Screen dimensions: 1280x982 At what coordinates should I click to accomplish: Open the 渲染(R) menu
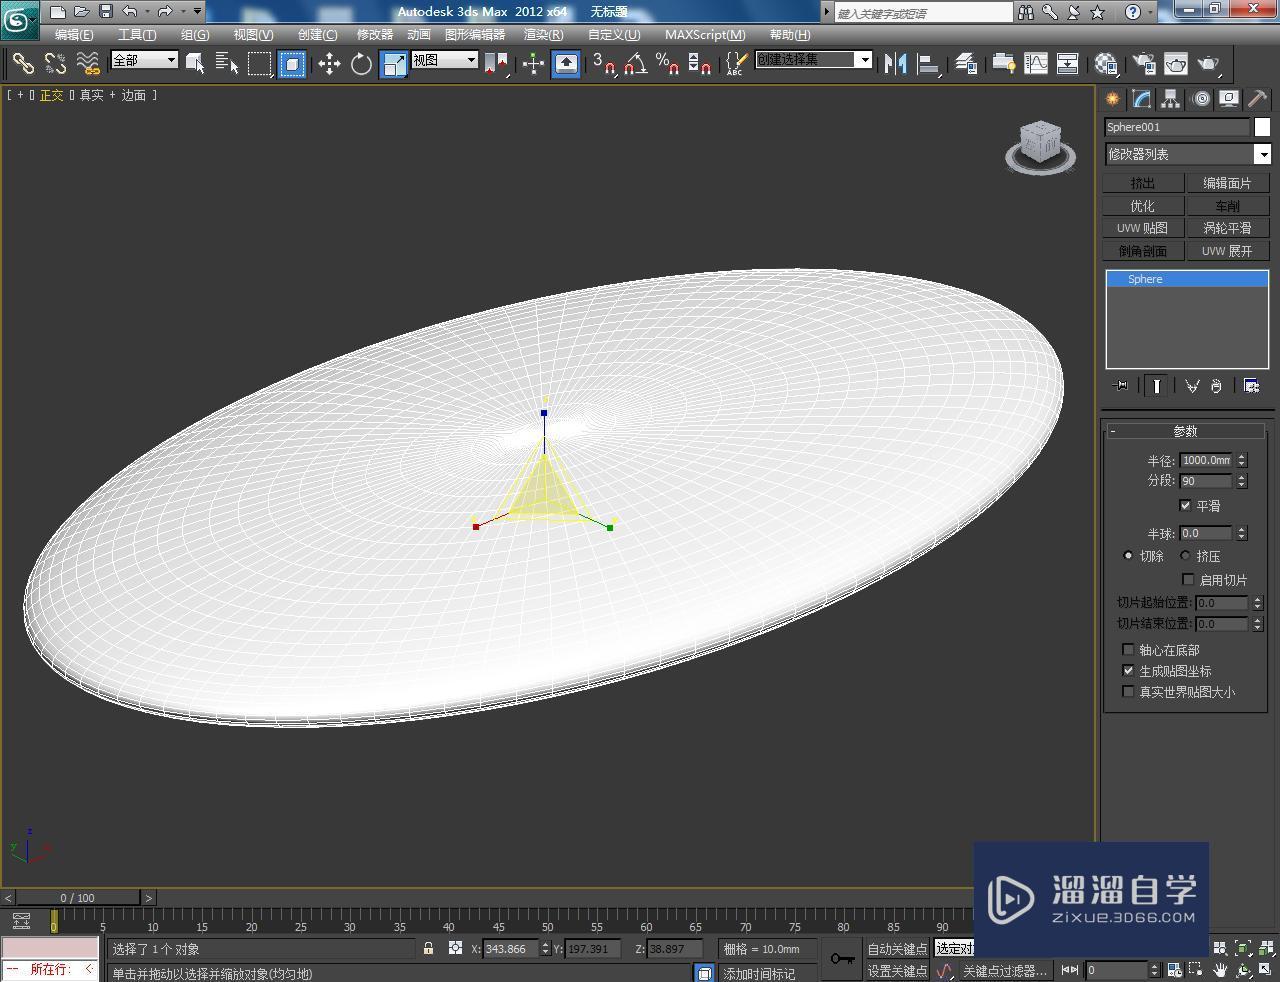[543, 34]
